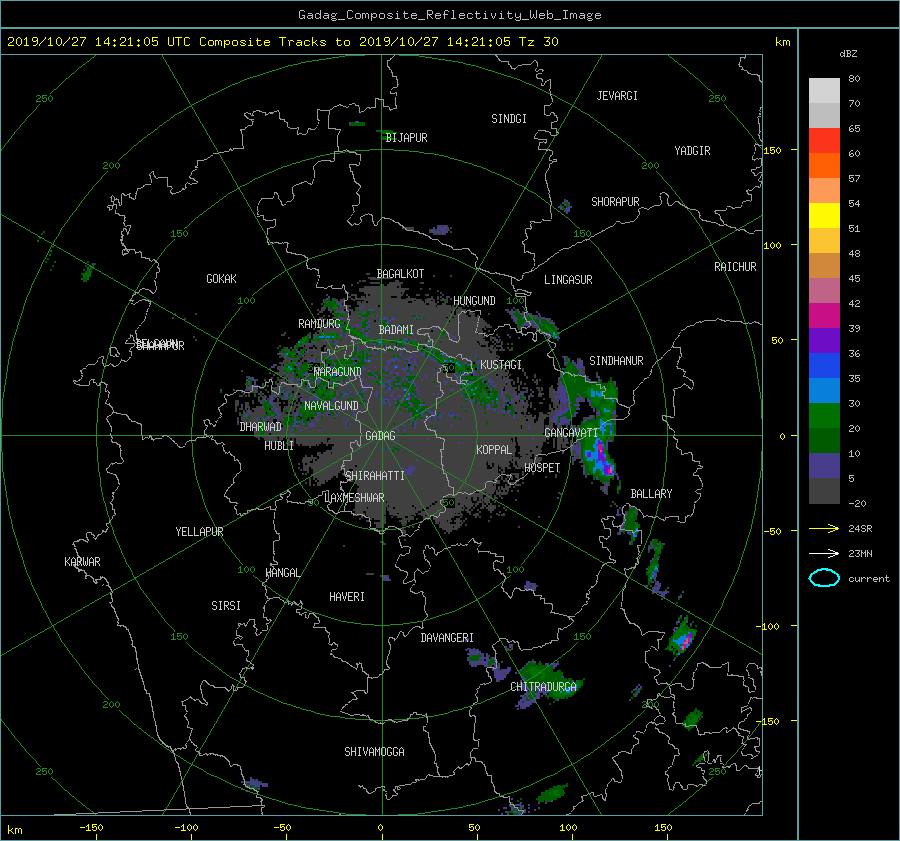Click the JEVARGI city label
This screenshot has height=841, width=900.
pos(617,96)
